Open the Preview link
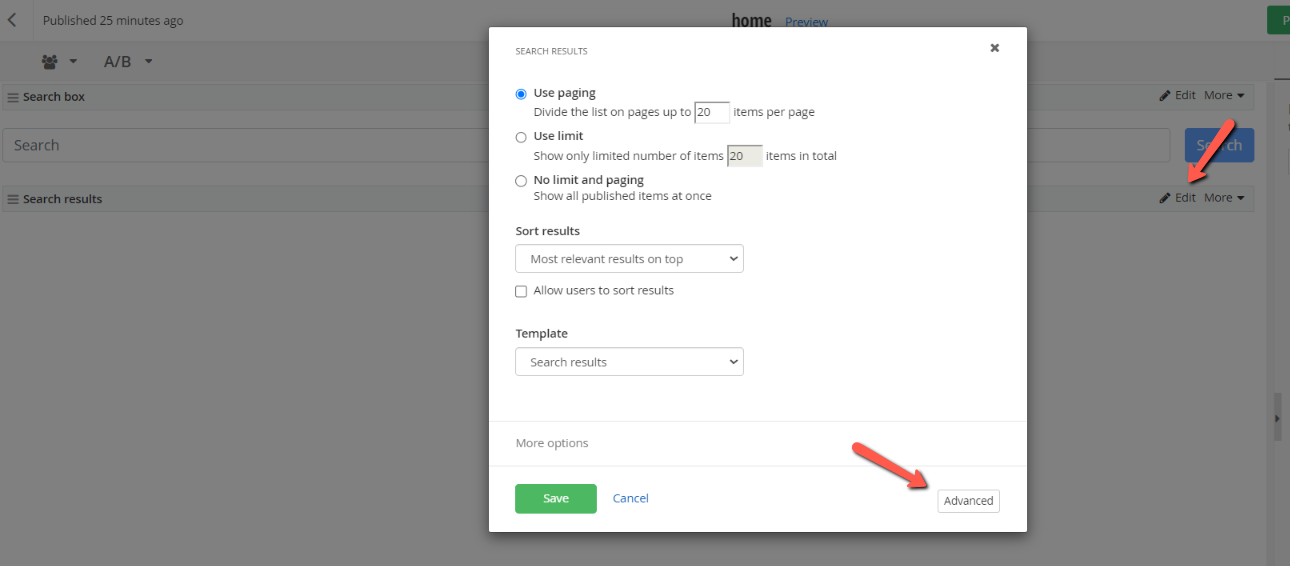 pyautogui.click(x=806, y=22)
